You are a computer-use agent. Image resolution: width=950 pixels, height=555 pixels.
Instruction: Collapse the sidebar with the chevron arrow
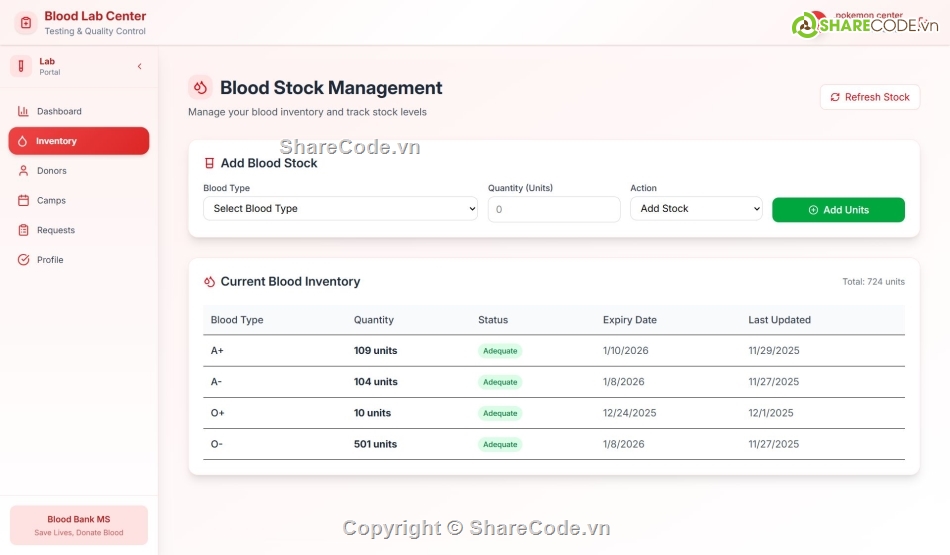pyautogui.click(x=139, y=66)
